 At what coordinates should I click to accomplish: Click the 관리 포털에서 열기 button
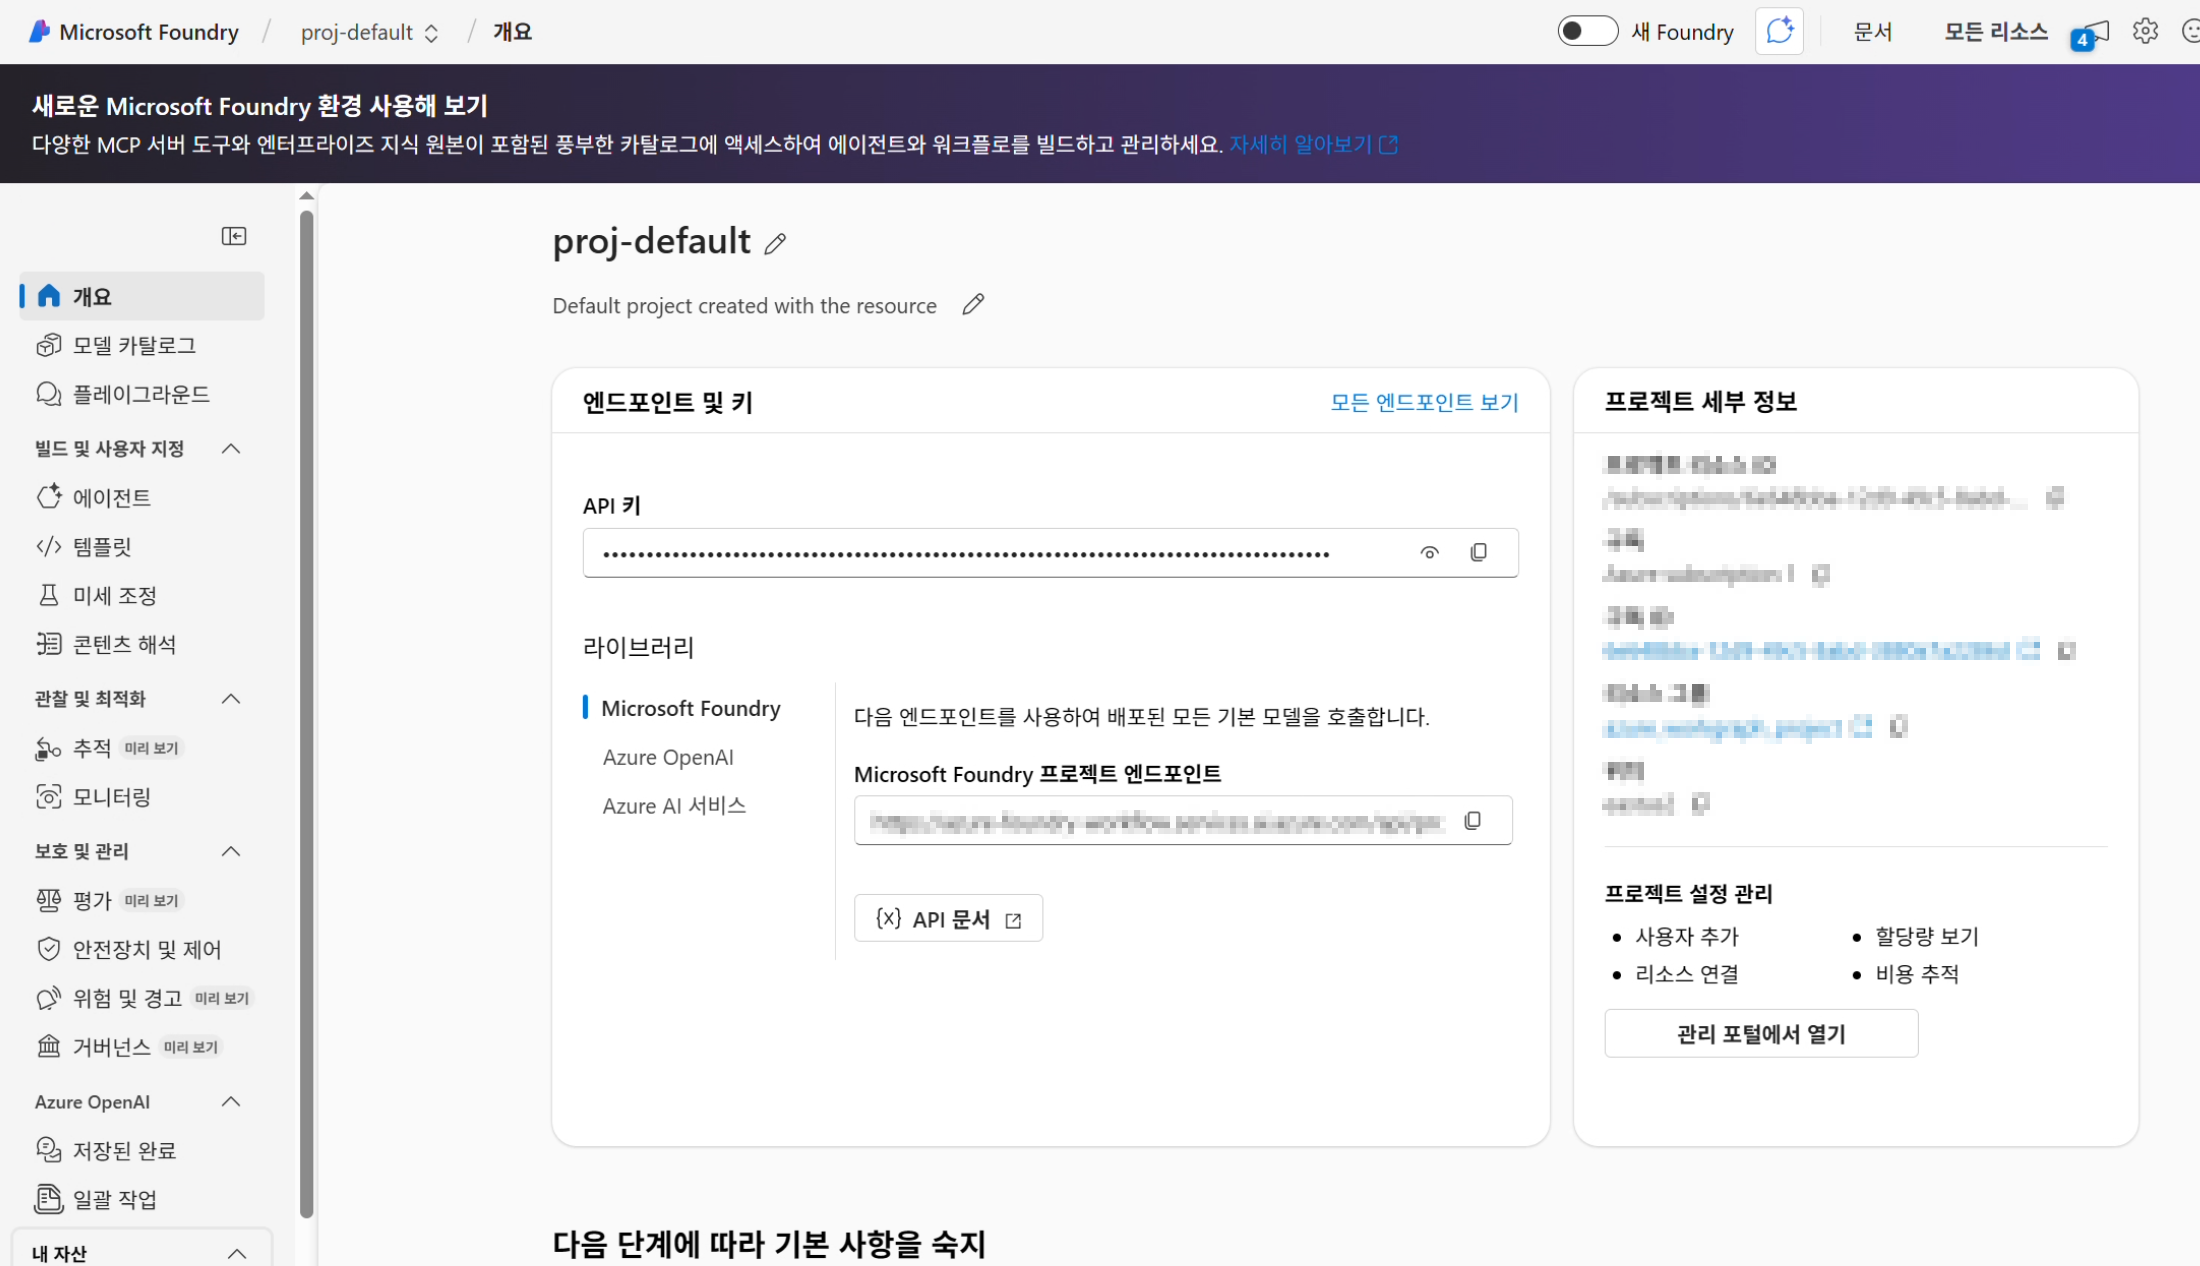click(1760, 1033)
